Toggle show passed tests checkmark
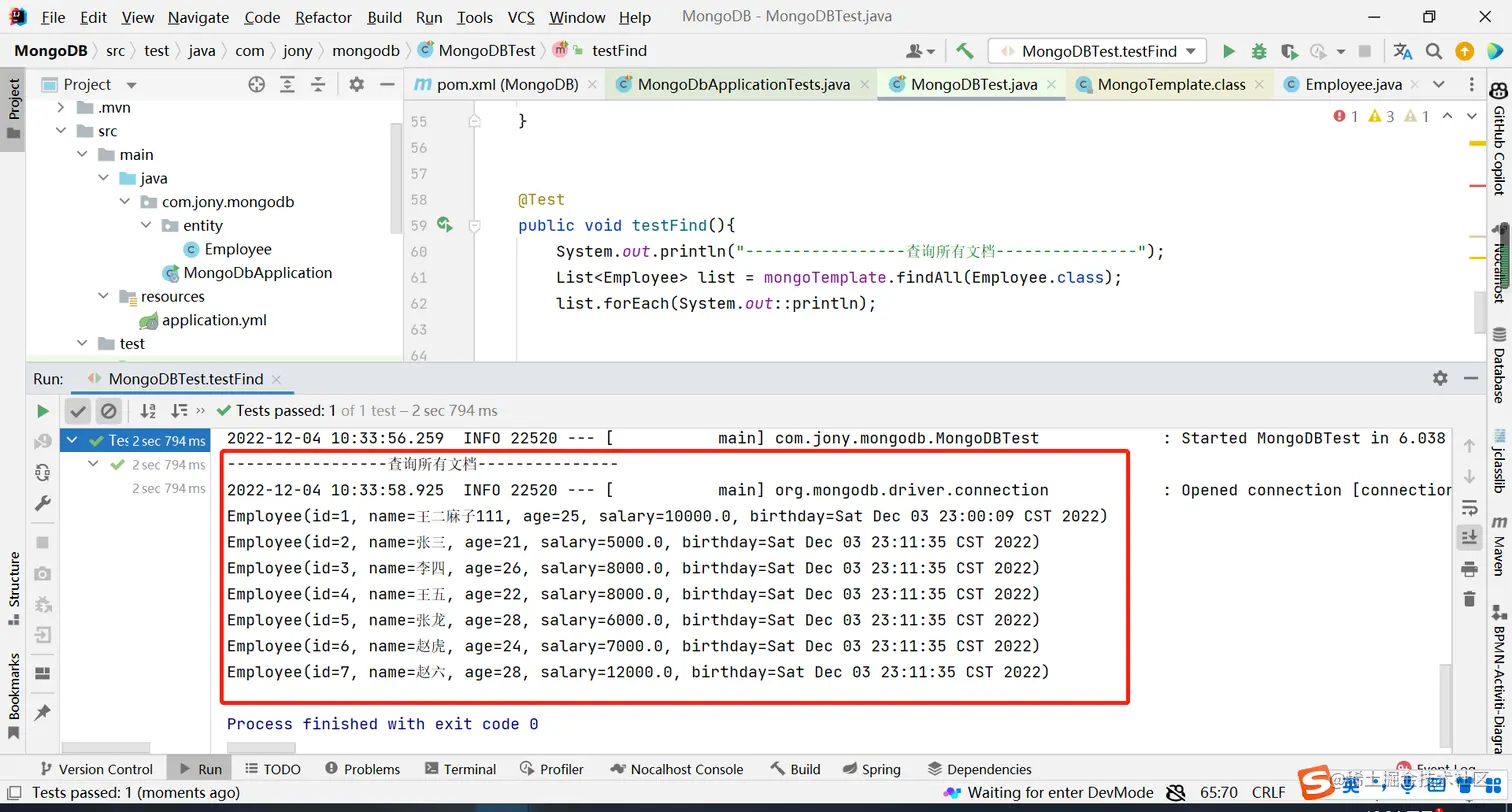The image size is (1512, 812). 78,411
